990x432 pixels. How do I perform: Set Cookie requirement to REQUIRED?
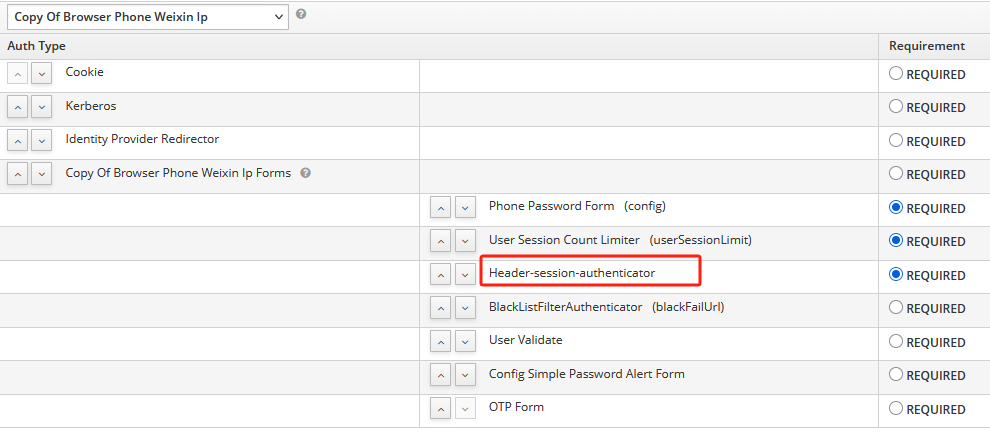coord(896,74)
